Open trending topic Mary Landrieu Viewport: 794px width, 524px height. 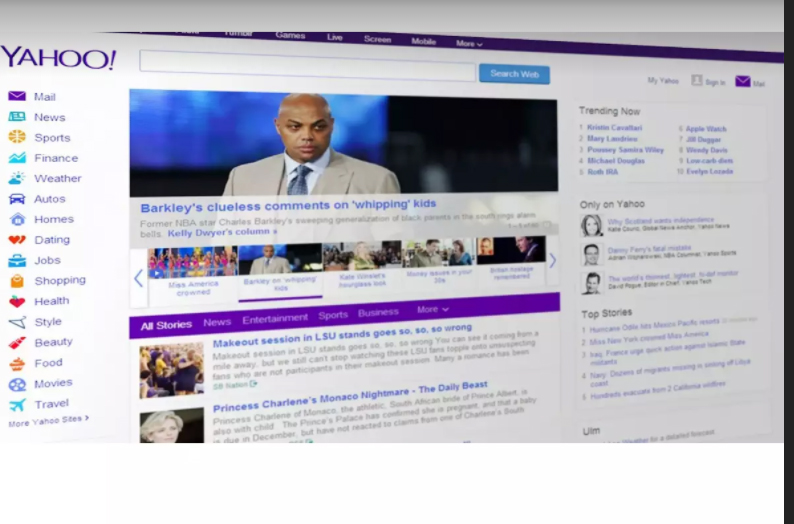(x=612, y=139)
